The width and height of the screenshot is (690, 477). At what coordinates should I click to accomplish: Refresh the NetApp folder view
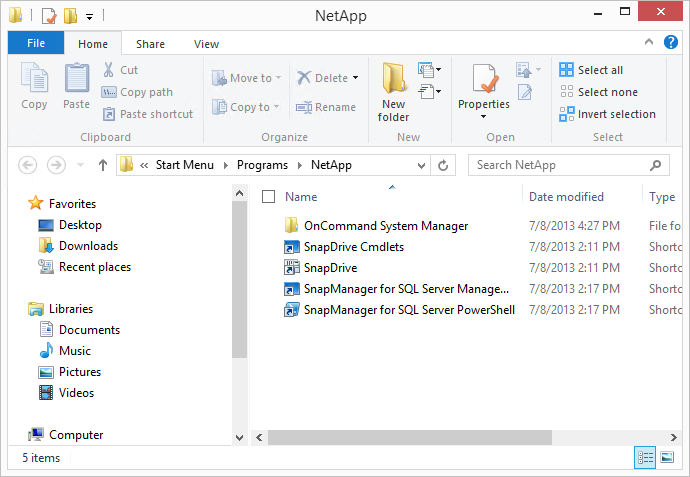(444, 165)
